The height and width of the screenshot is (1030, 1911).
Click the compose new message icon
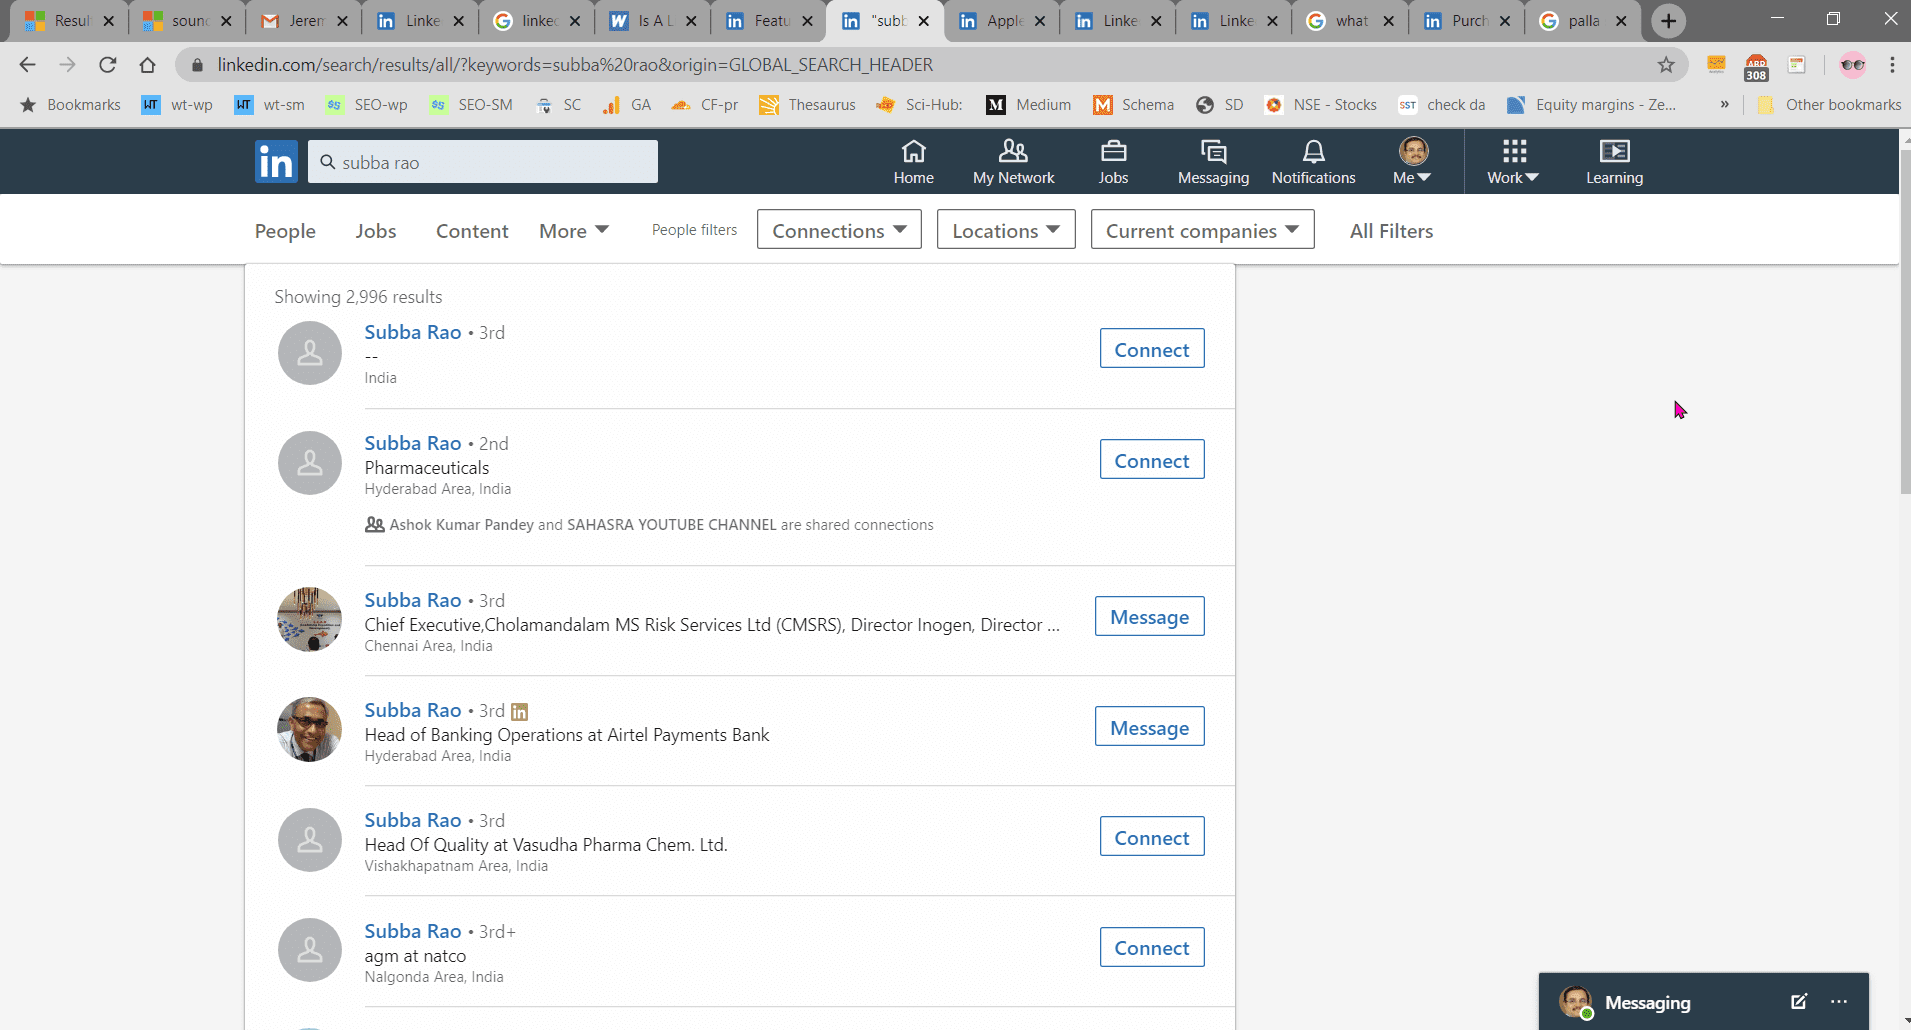click(x=1798, y=1001)
